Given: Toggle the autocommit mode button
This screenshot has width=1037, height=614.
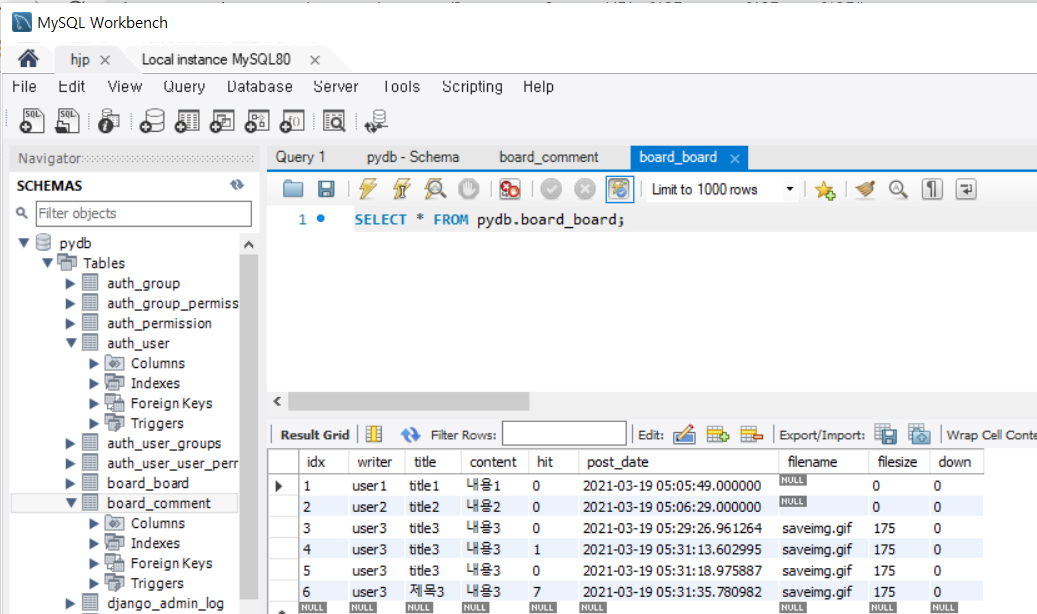Looking at the screenshot, I should tap(620, 189).
